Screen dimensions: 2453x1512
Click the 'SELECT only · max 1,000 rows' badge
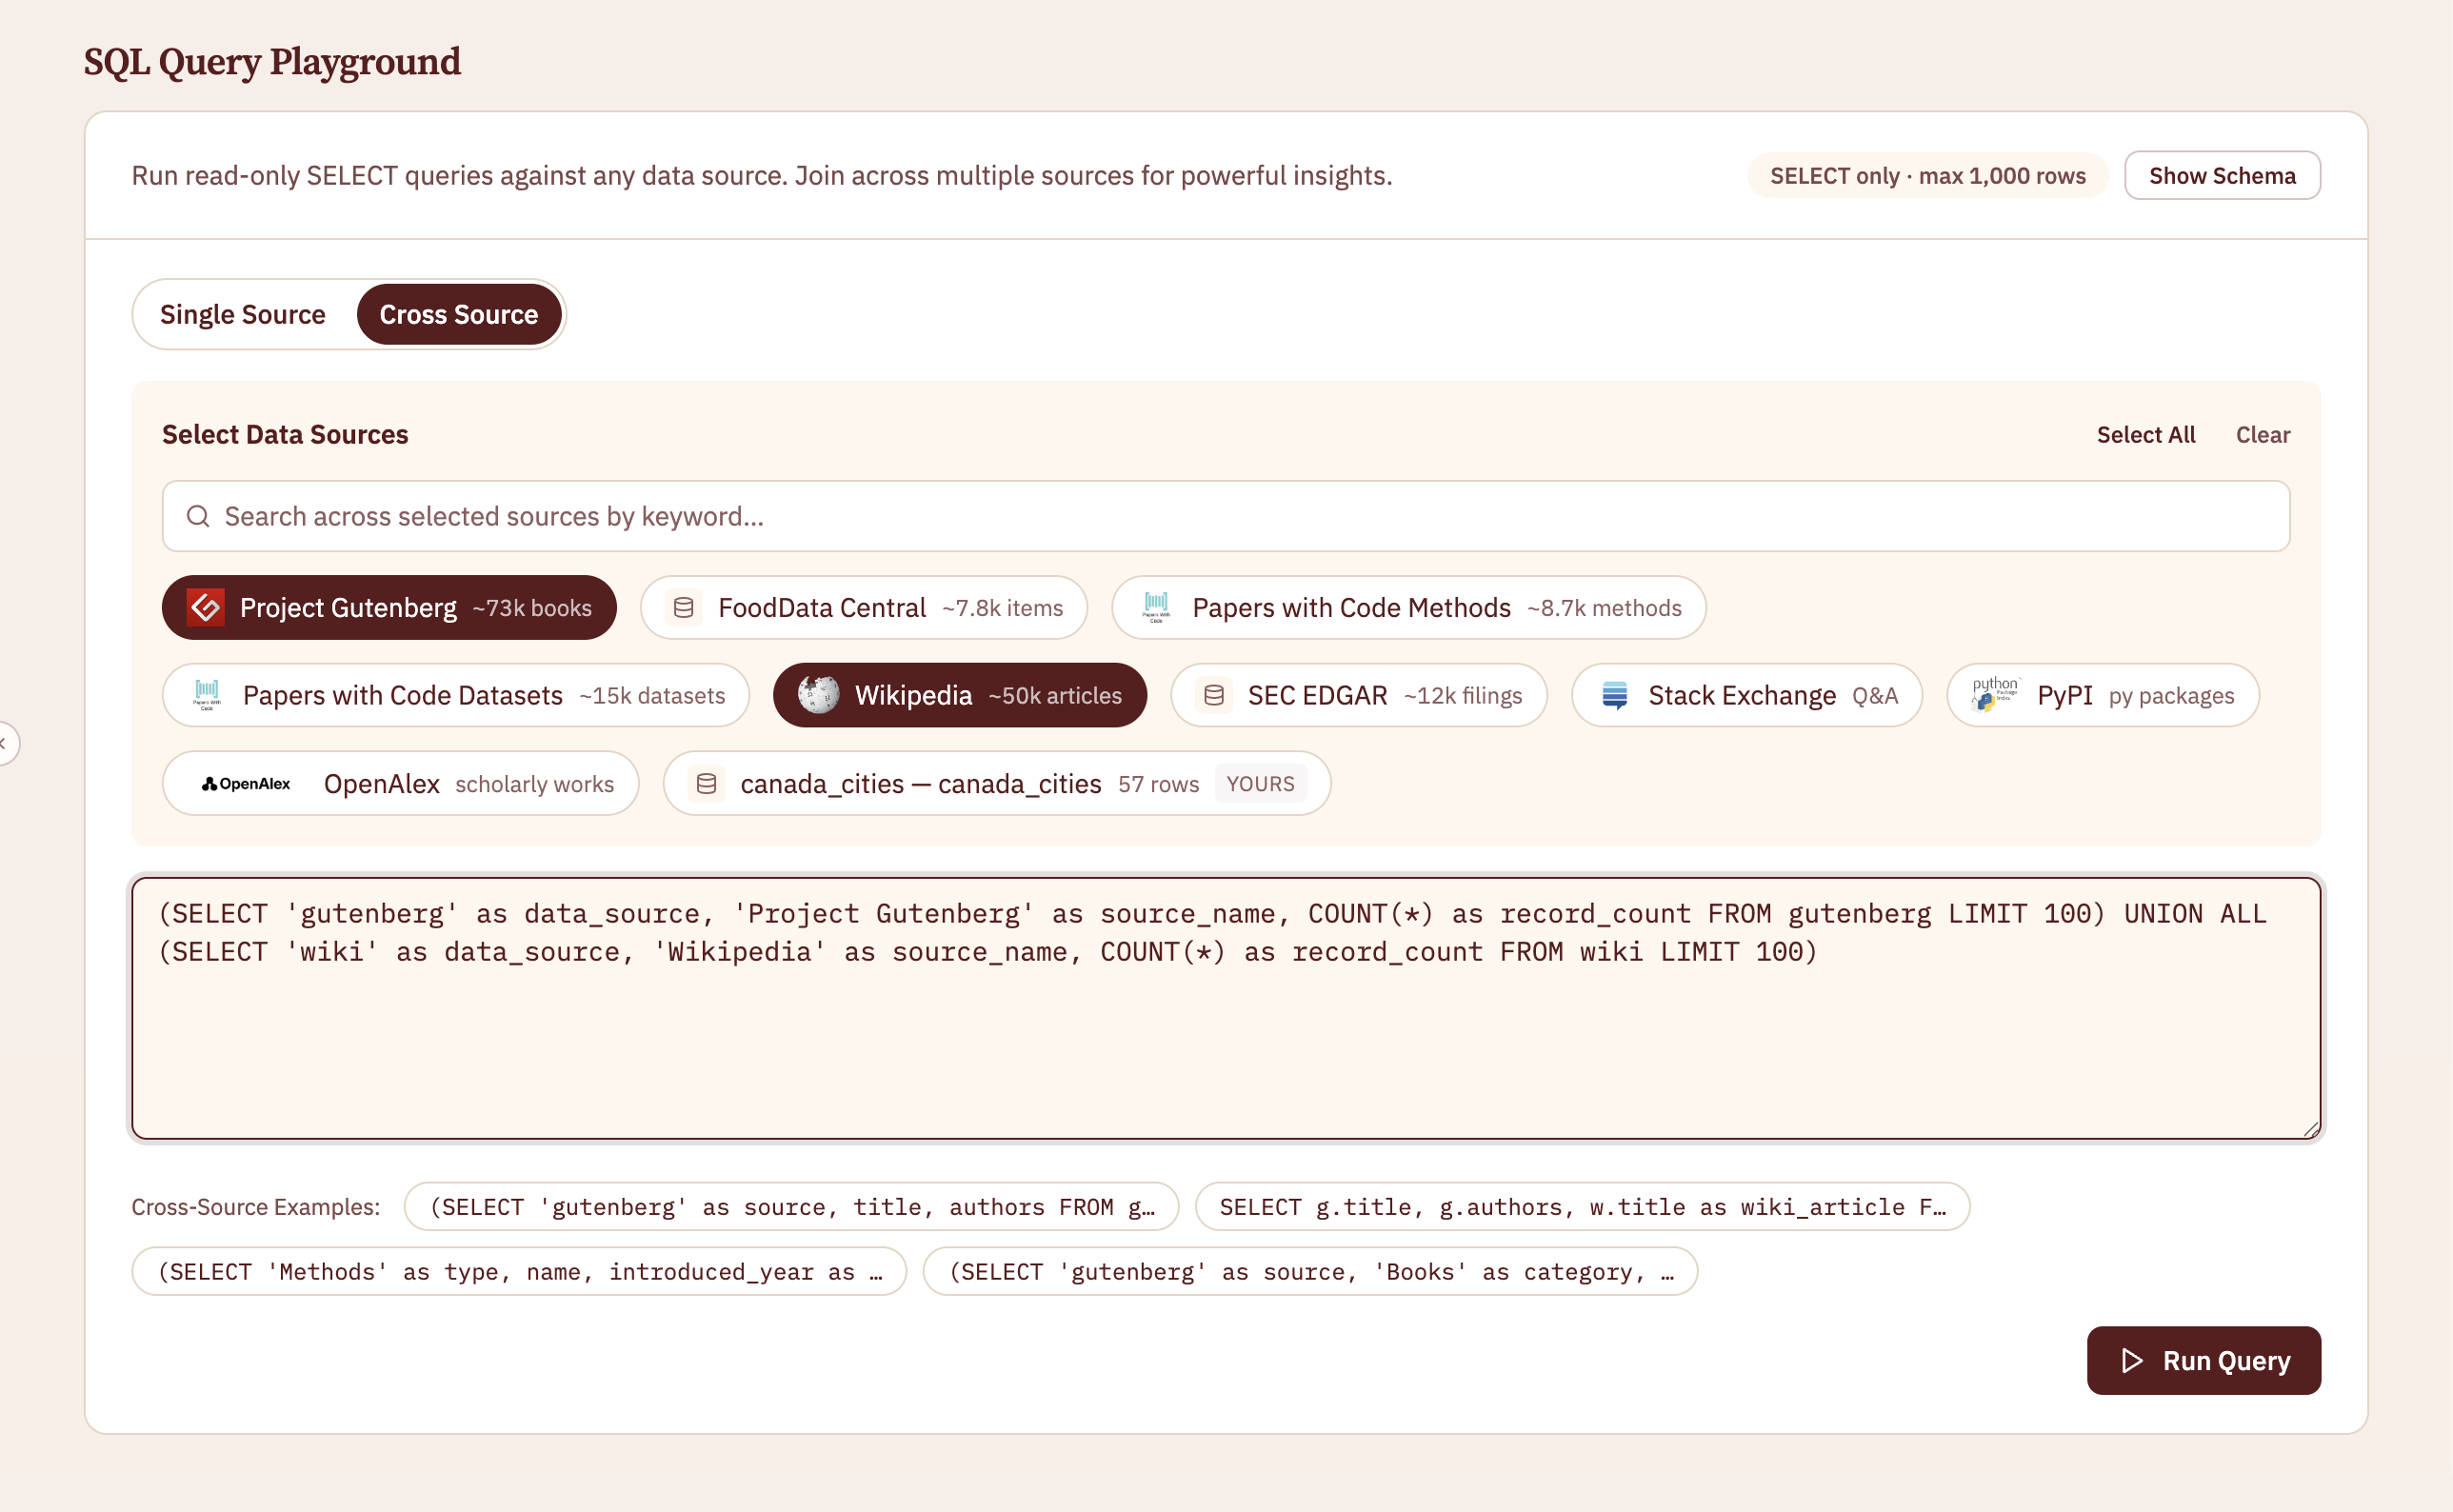coord(1928,176)
